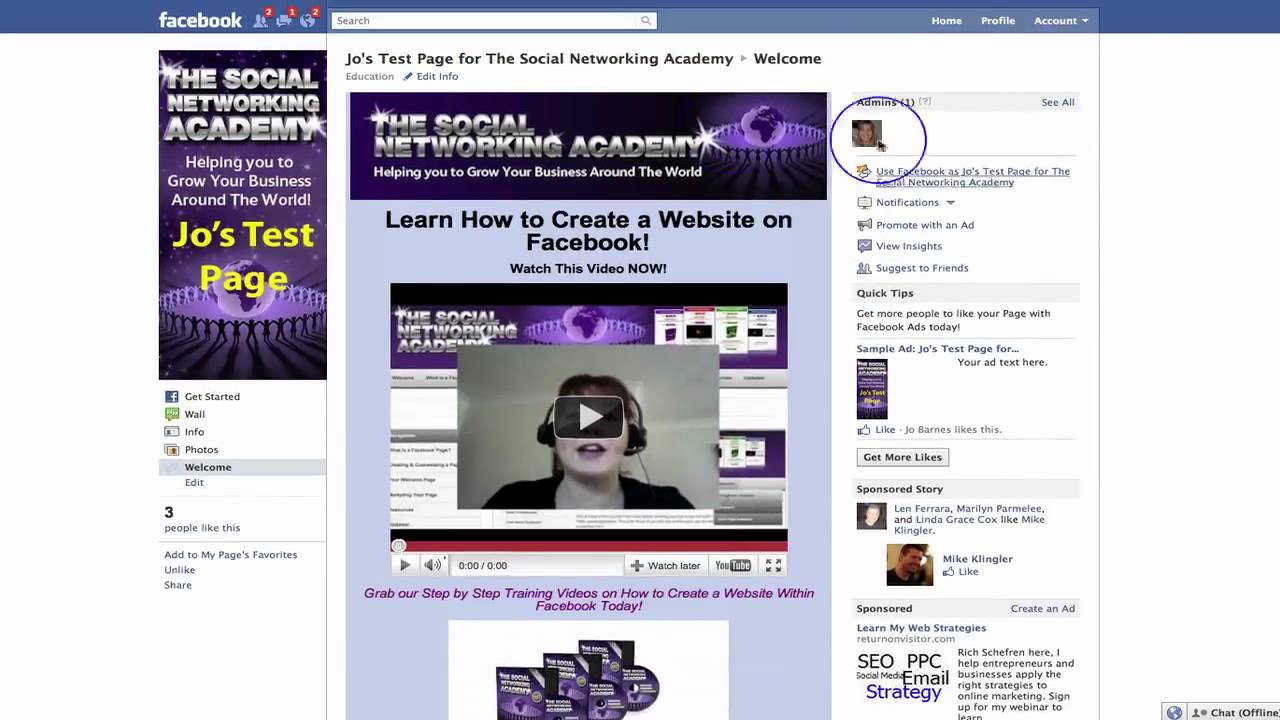Click the admin profile photo thumbnail
The height and width of the screenshot is (720, 1280).
(x=866, y=134)
